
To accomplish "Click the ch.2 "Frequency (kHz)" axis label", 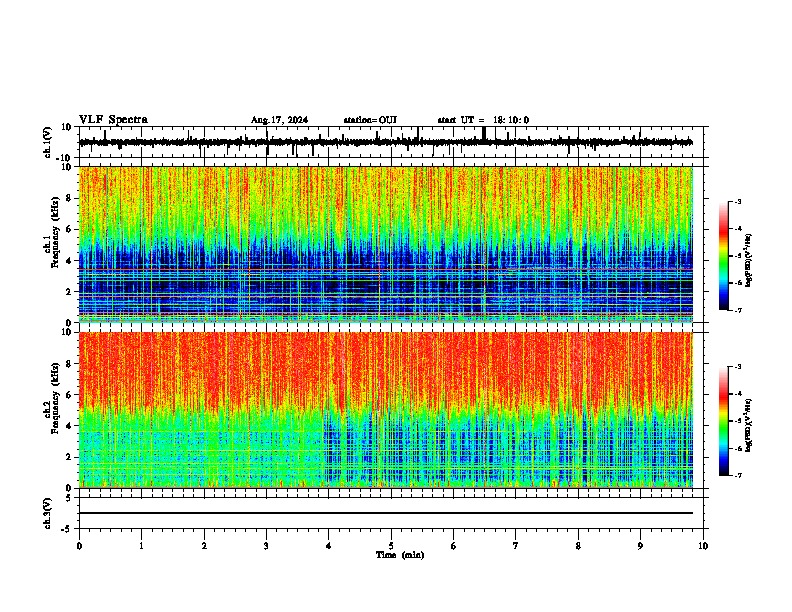I will (x=55, y=398).
